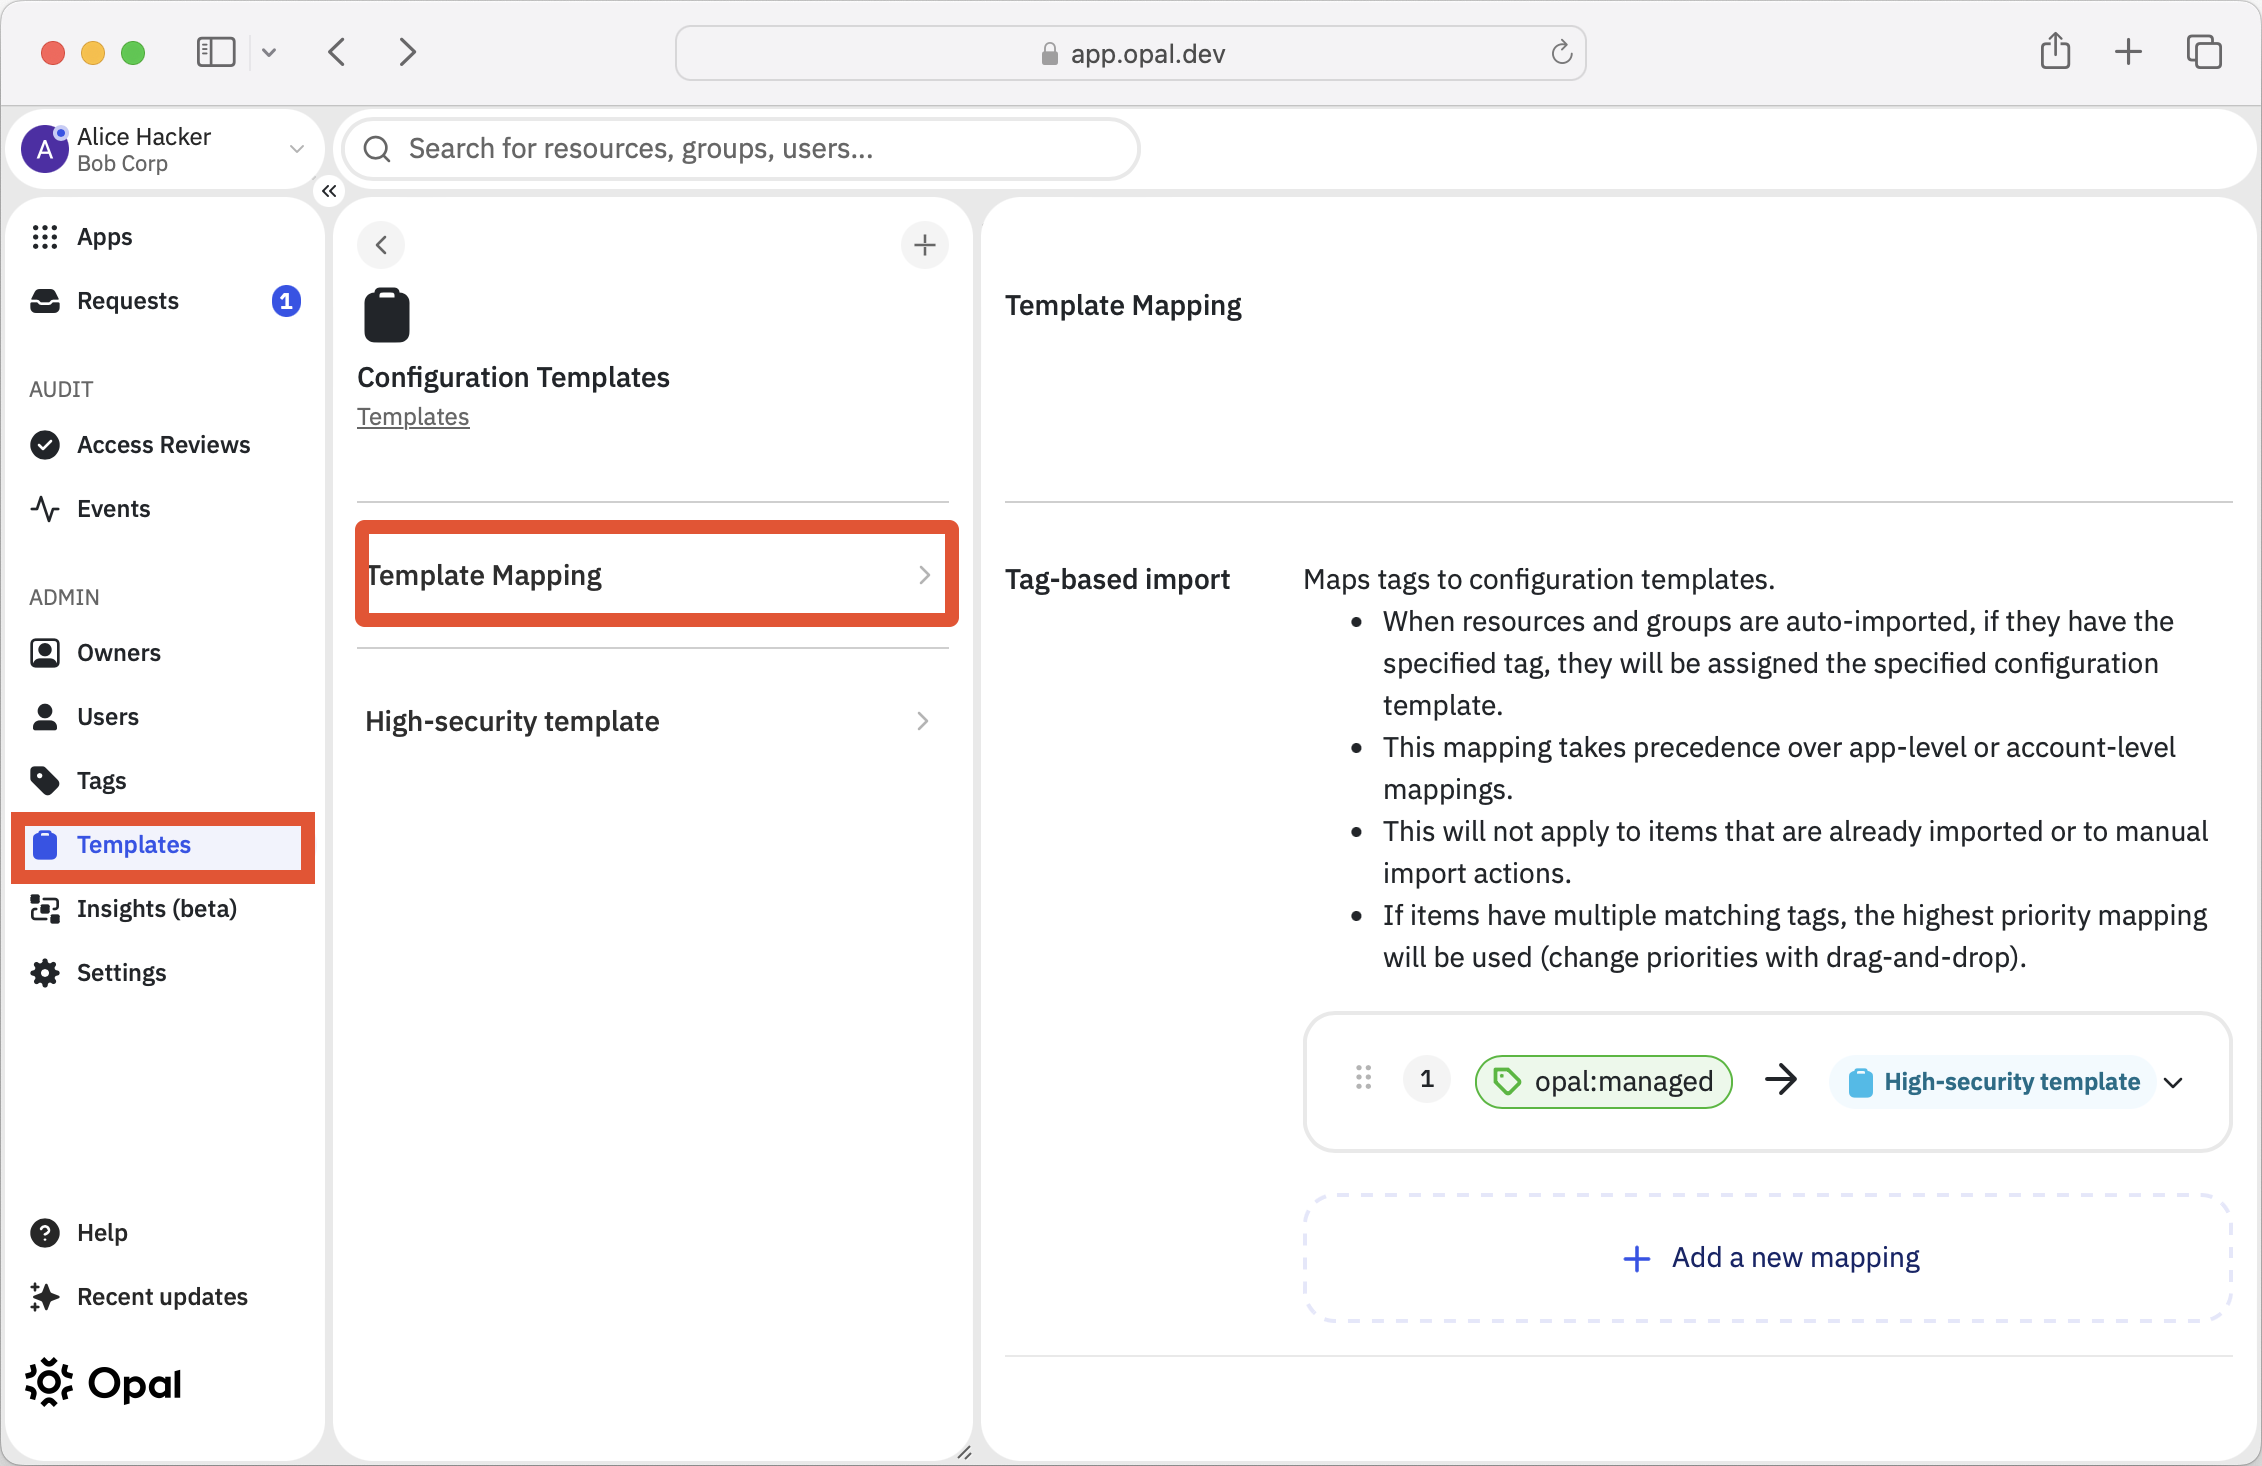The image size is (2262, 1466).
Task: Navigate back in Safari
Action: 337,52
